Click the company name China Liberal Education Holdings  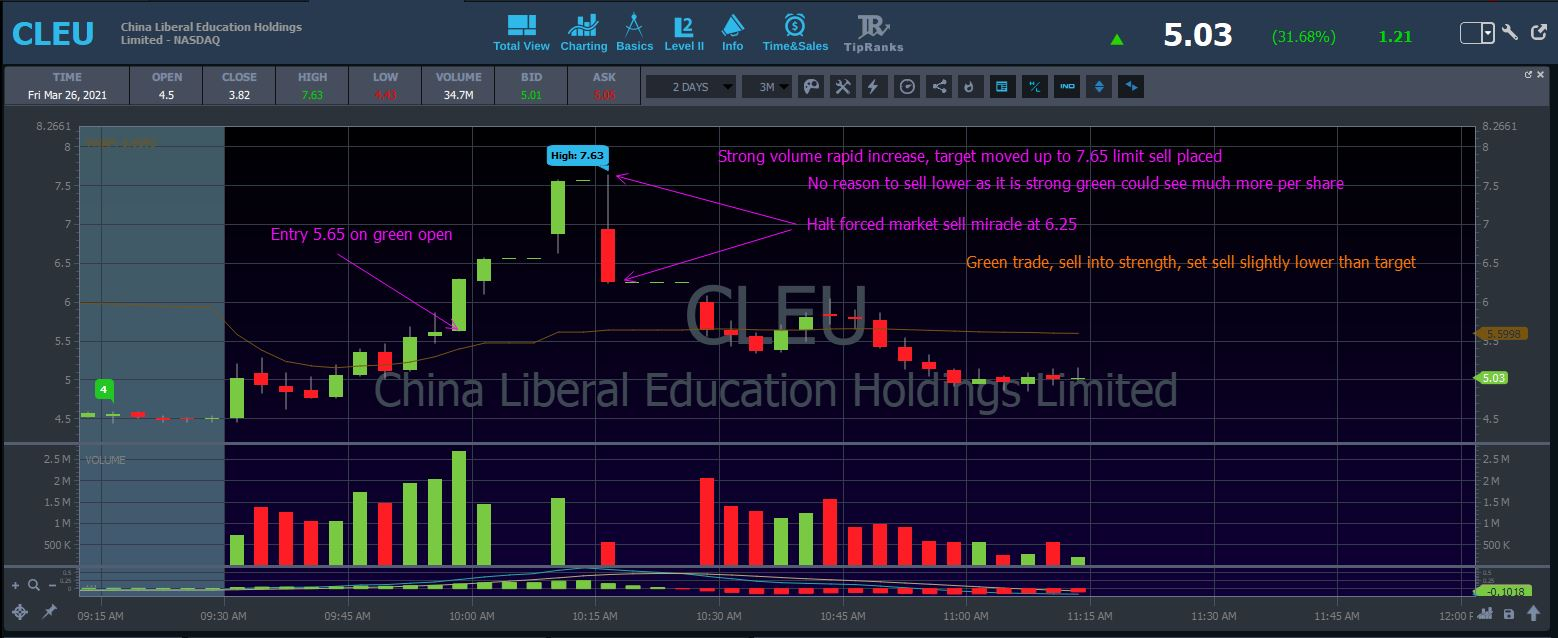pos(211,33)
